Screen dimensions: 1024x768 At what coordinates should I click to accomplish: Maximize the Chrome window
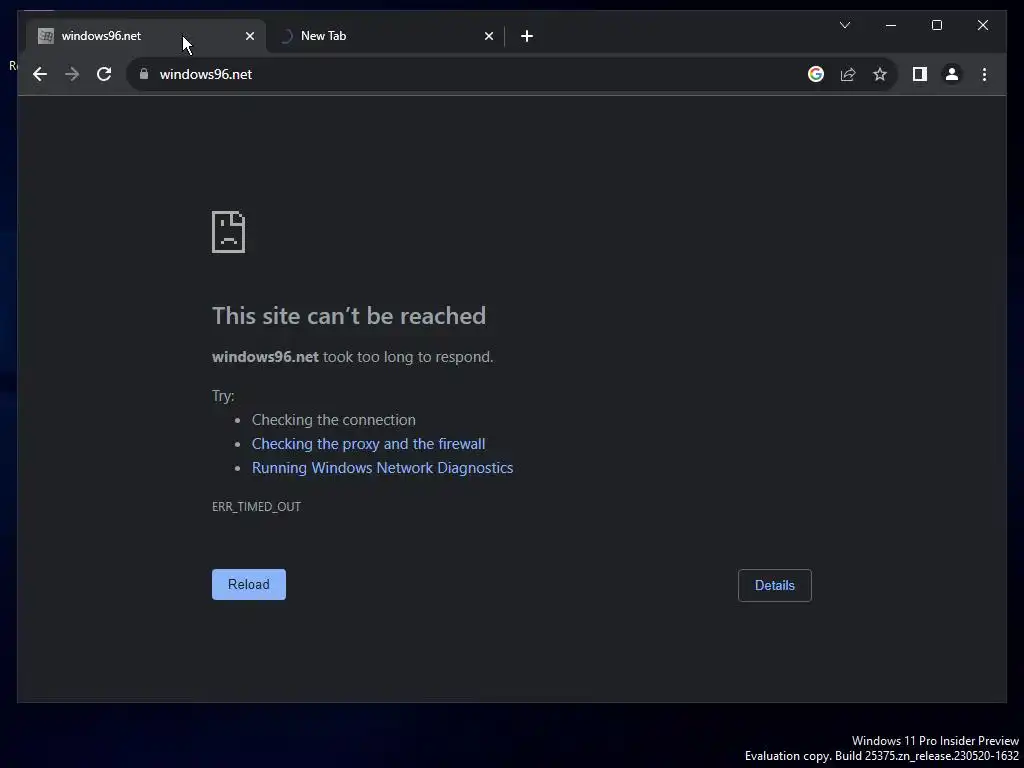(936, 25)
